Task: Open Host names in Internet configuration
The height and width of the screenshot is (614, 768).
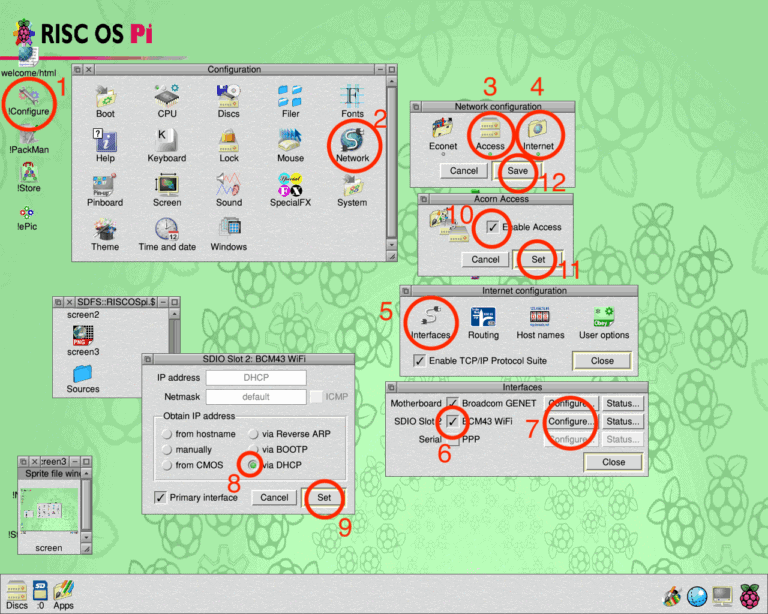Action: 540,323
